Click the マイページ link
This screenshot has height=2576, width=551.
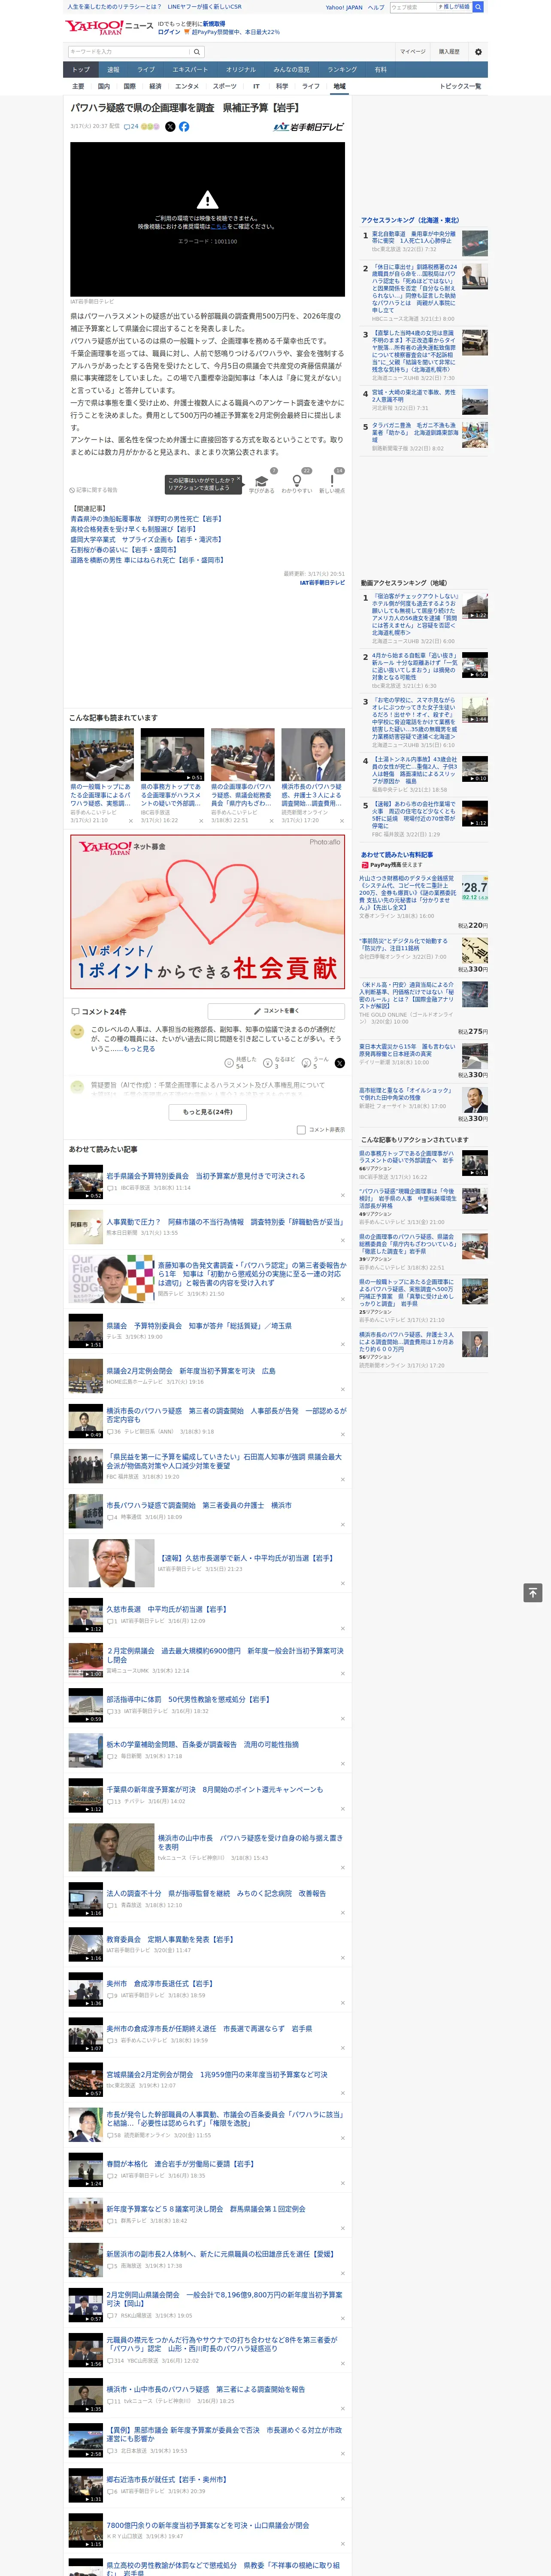click(412, 52)
